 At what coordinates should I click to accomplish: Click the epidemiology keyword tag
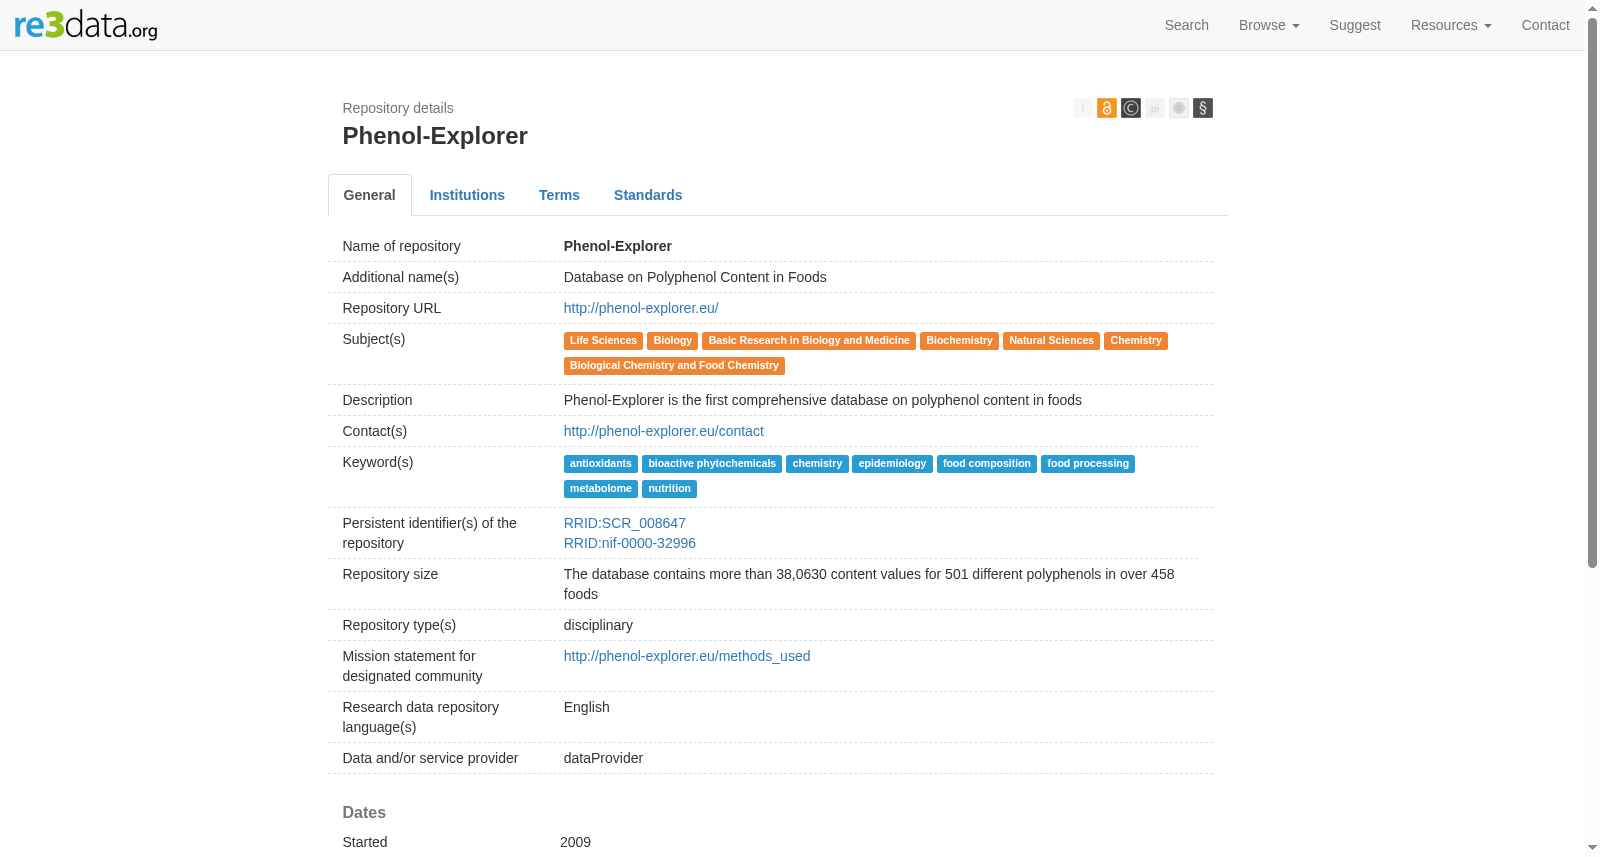[x=892, y=464]
